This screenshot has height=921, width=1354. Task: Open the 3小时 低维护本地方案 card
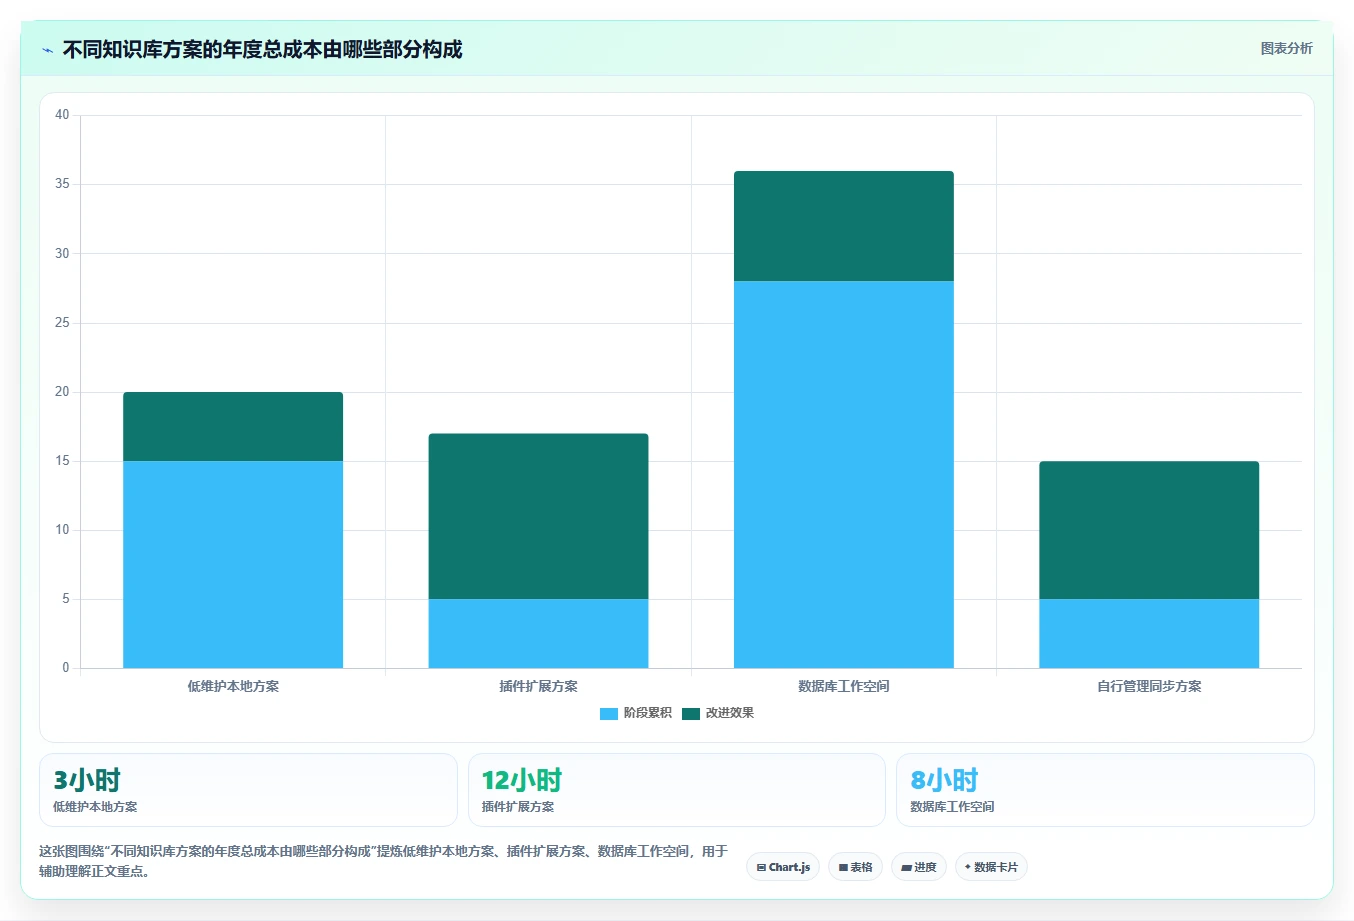pos(248,790)
